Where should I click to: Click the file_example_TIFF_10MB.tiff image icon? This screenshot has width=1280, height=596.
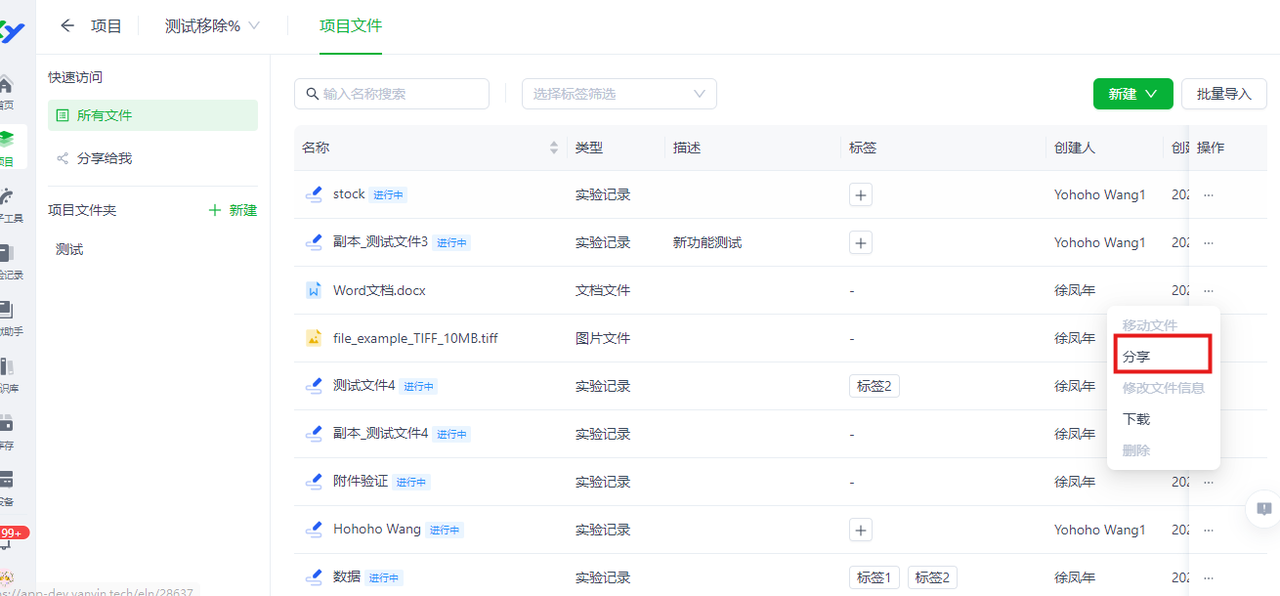click(x=313, y=339)
